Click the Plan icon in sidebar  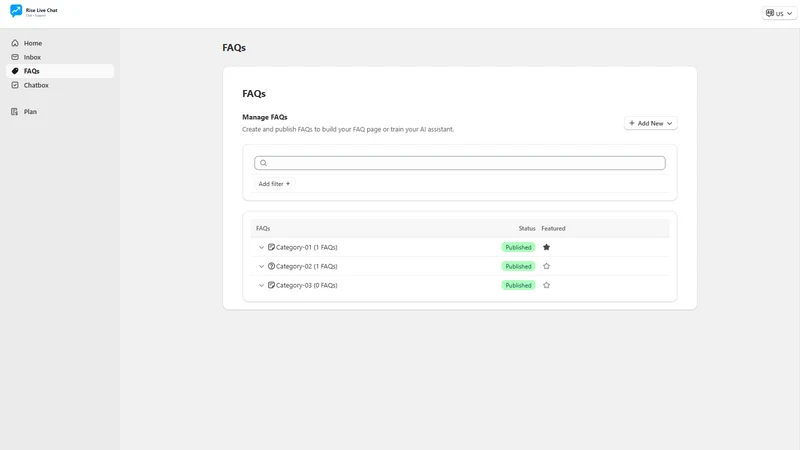click(x=15, y=112)
